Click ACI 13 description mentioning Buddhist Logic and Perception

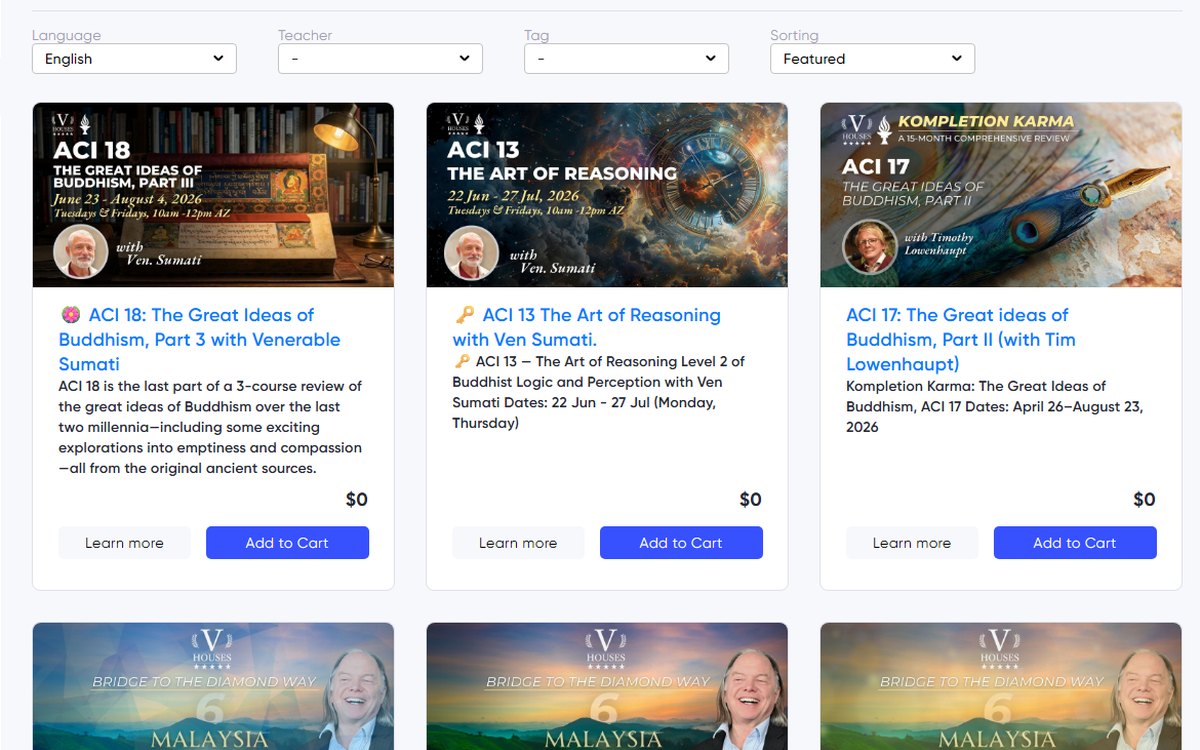tap(600, 392)
